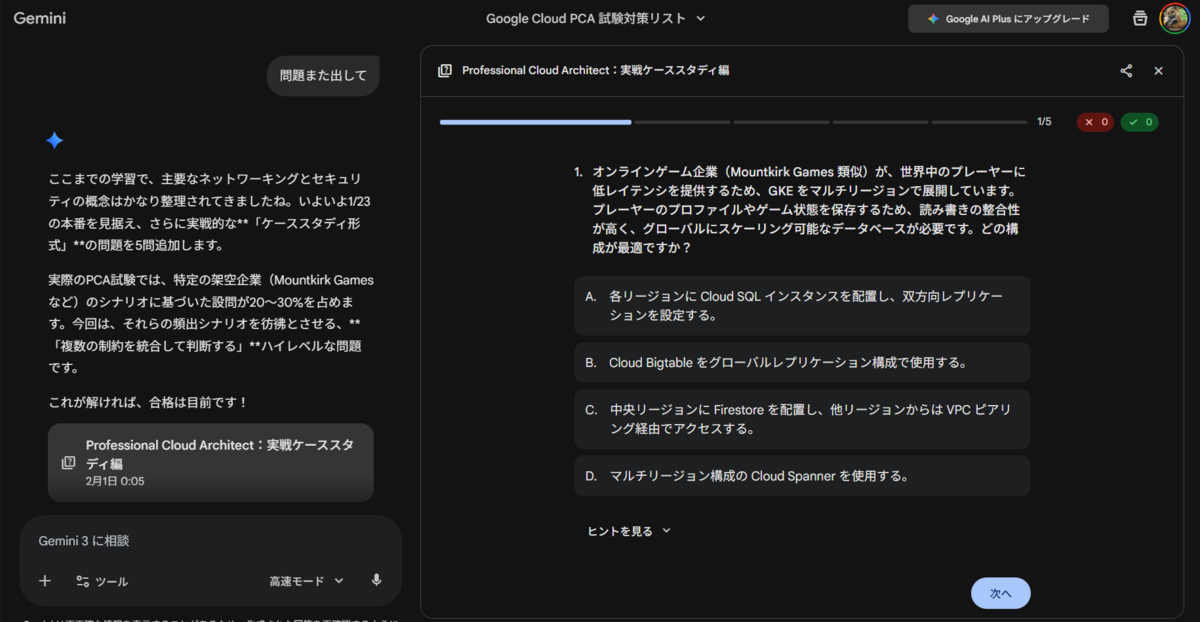
Task: Click the これが解ければ、合格は目前です！ line
Action: tap(148, 402)
